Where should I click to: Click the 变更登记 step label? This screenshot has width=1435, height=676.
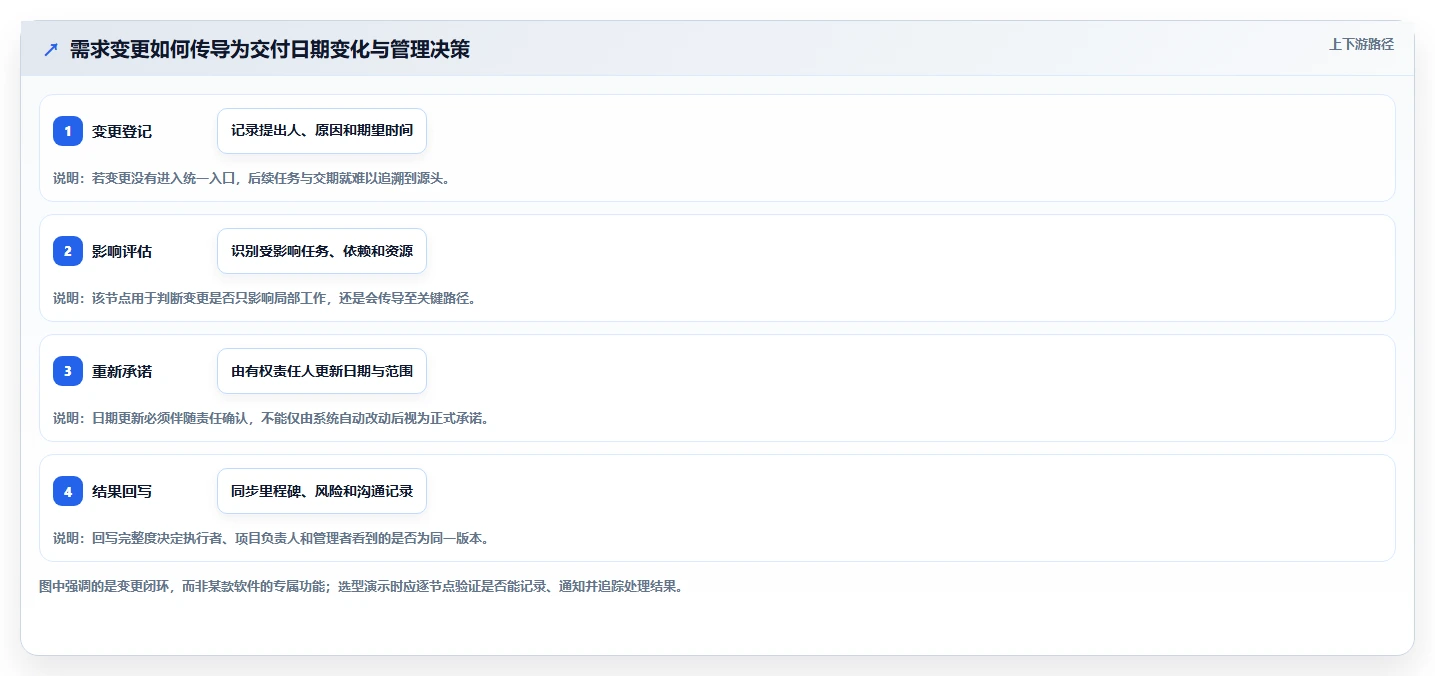[x=122, y=131]
